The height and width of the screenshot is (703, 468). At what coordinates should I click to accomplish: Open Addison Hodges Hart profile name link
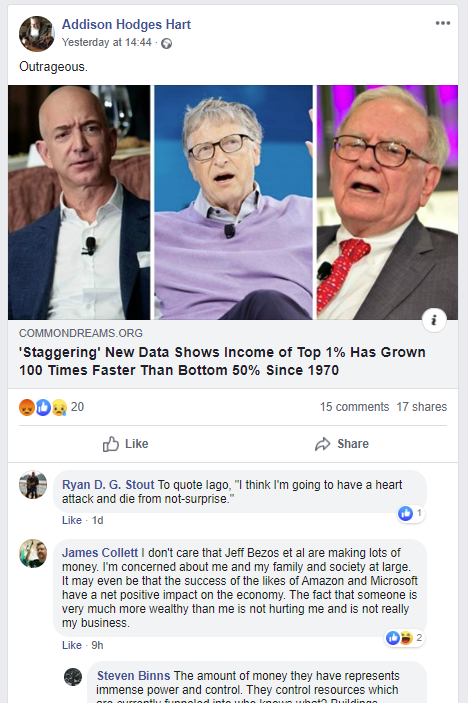pos(126,25)
